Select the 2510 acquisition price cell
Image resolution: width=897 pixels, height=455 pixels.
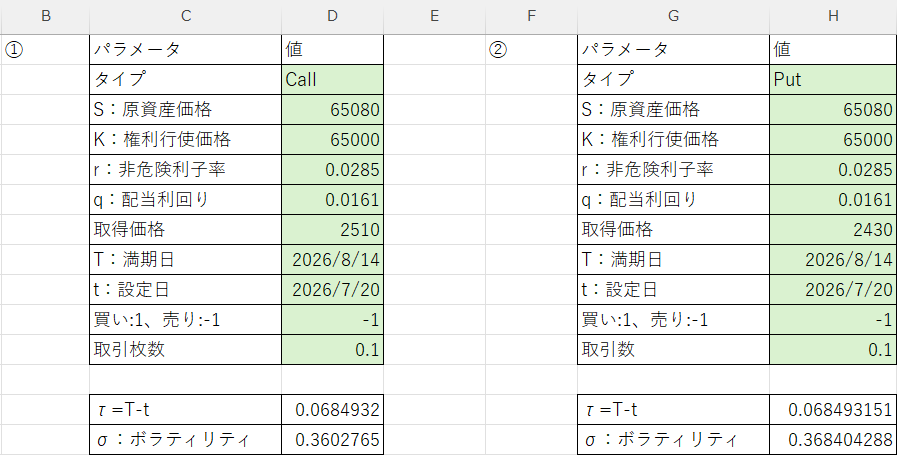point(332,230)
